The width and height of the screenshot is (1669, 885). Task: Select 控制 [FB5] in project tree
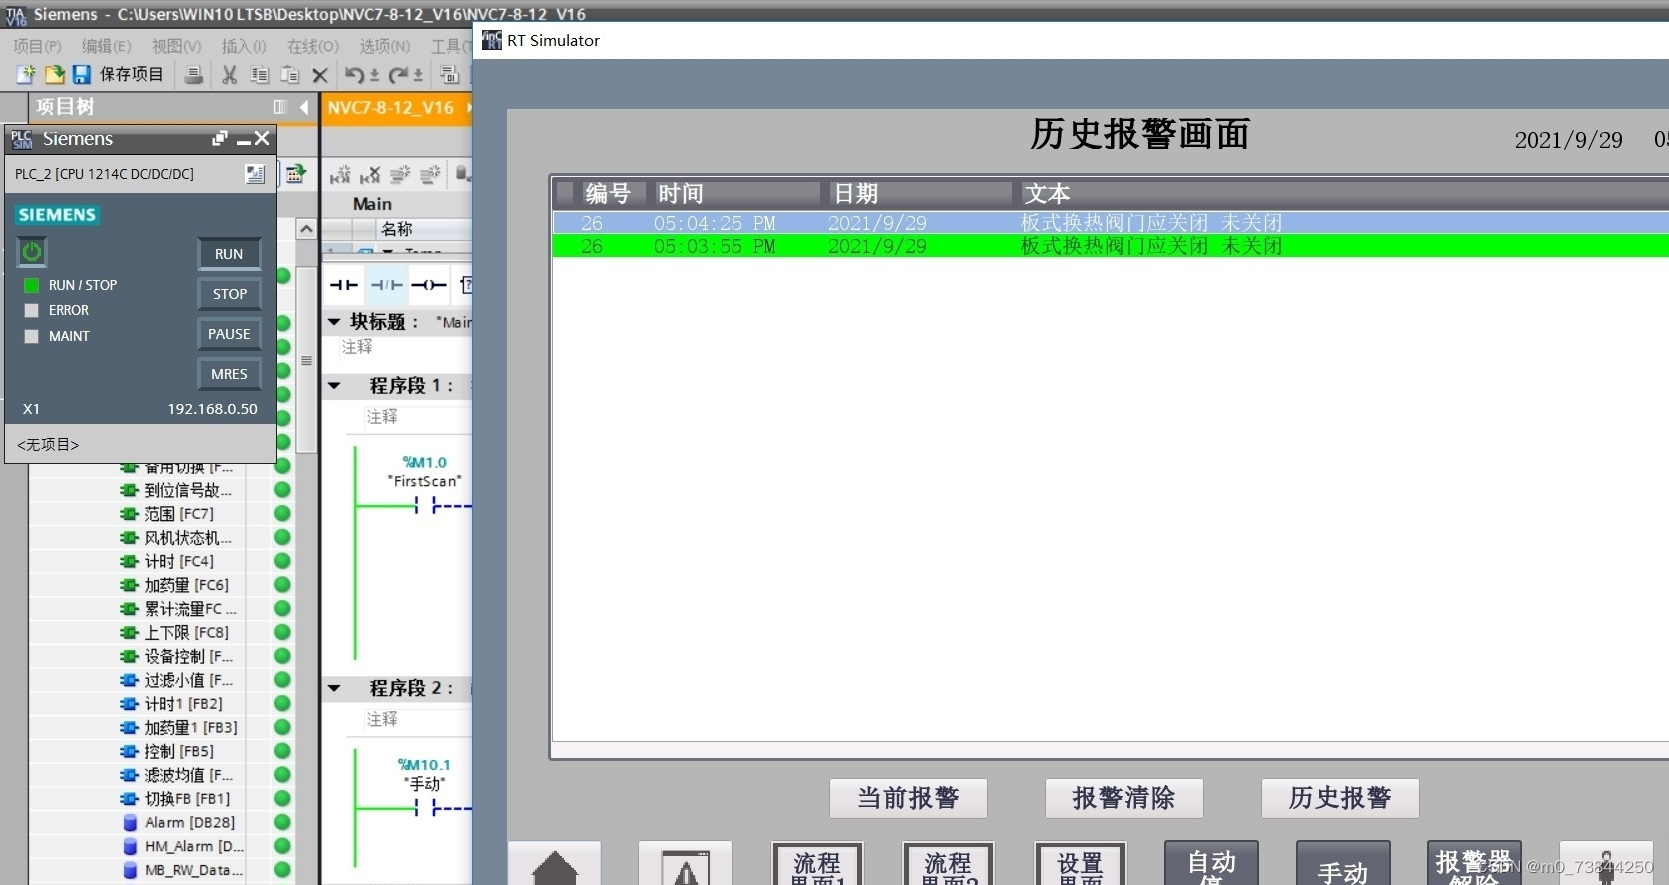(179, 751)
